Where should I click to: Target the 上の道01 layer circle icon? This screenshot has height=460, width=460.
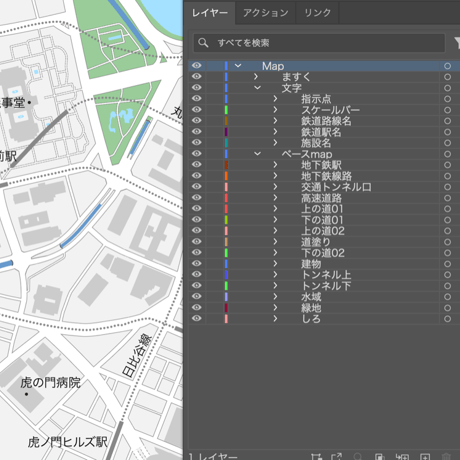(x=447, y=209)
